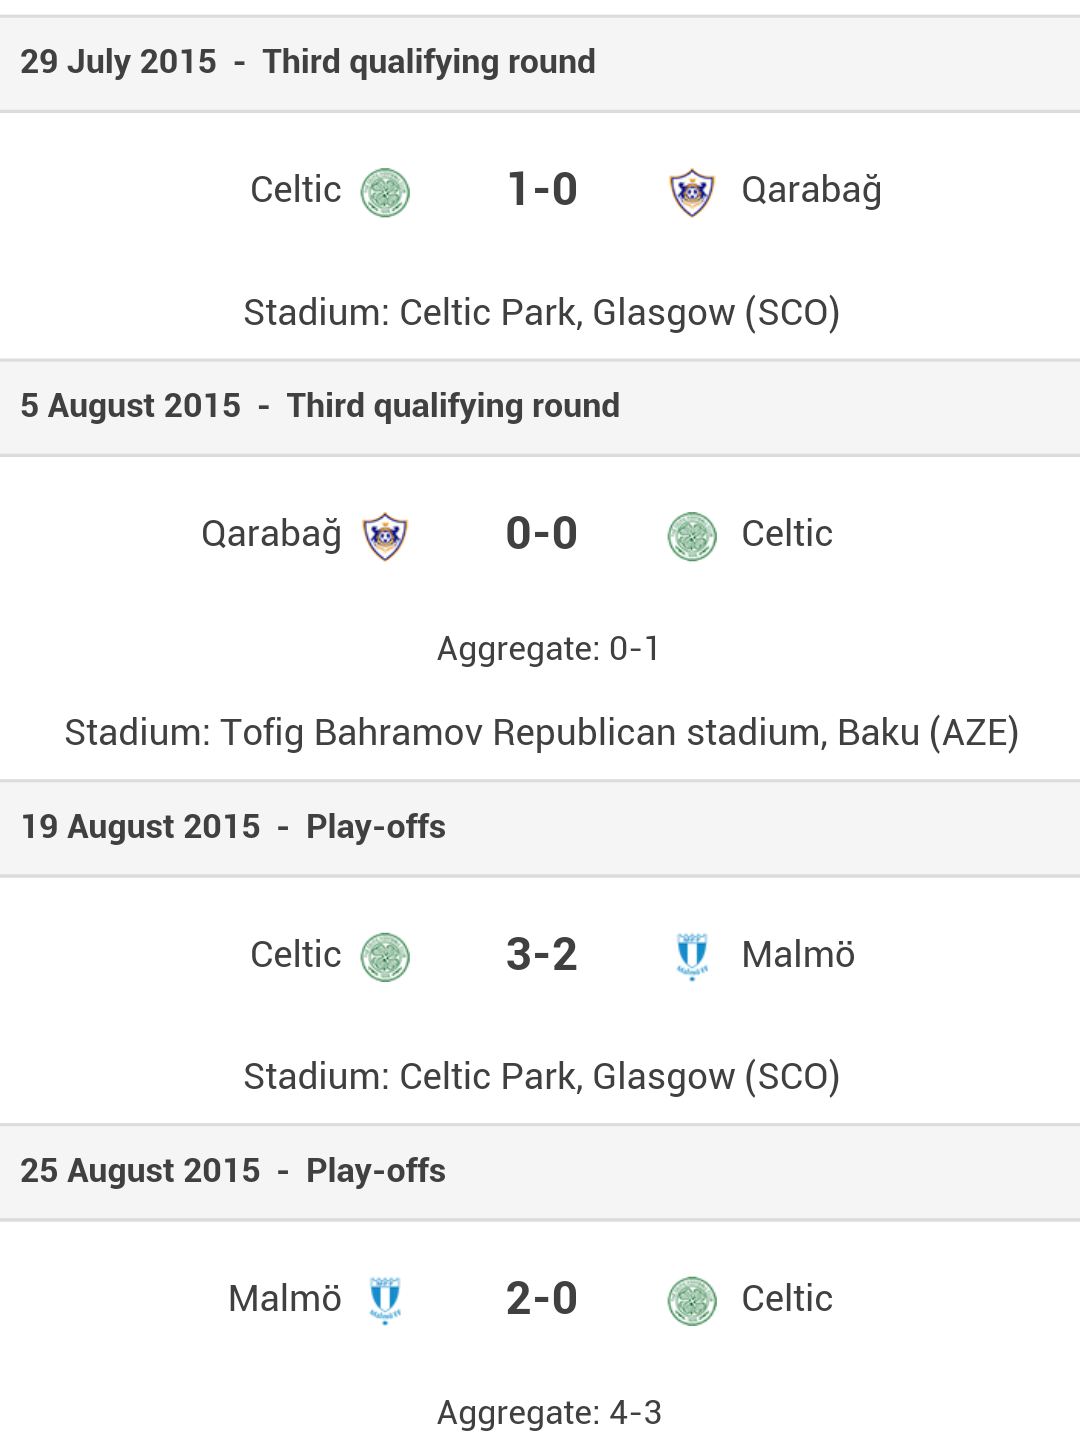Tap Celtic crest in the 5 August match
This screenshot has width=1080, height=1448.
point(692,536)
